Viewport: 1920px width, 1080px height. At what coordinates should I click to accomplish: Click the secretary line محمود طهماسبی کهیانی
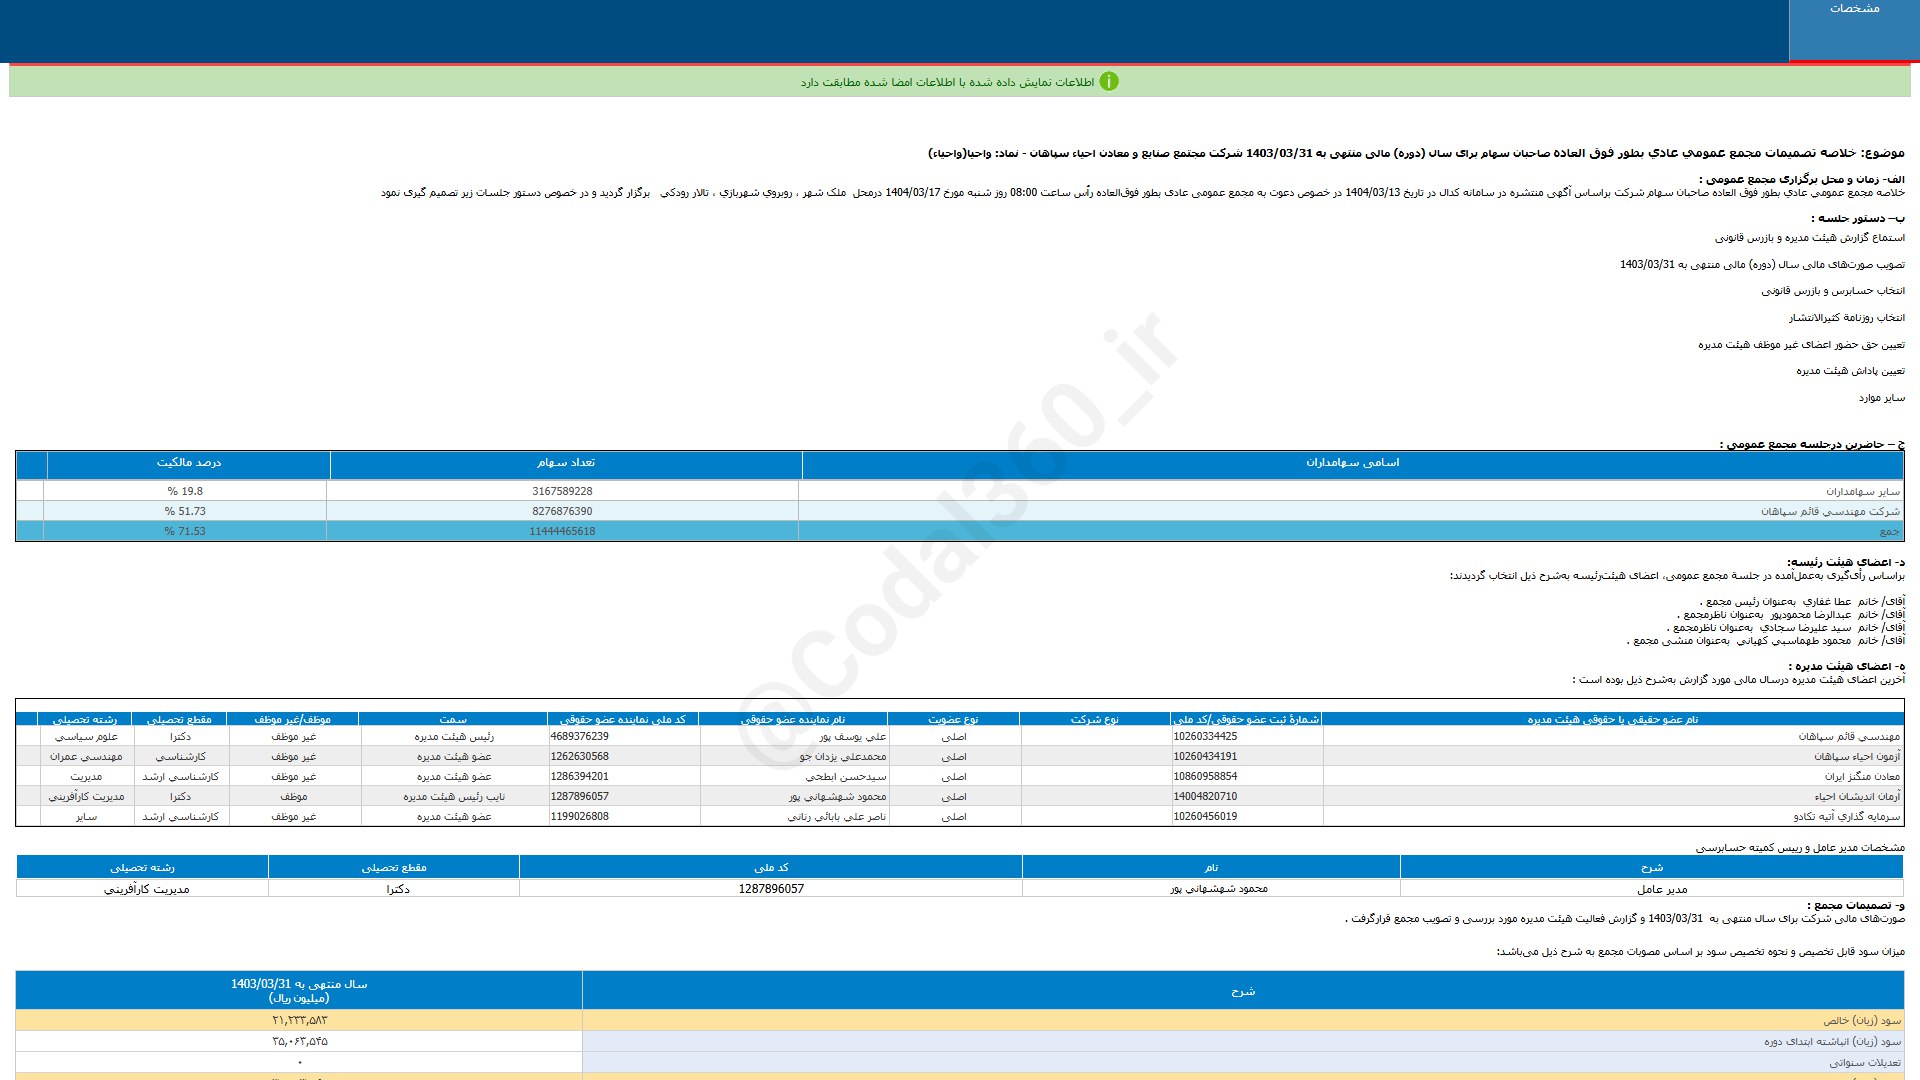tap(1766, 641)
